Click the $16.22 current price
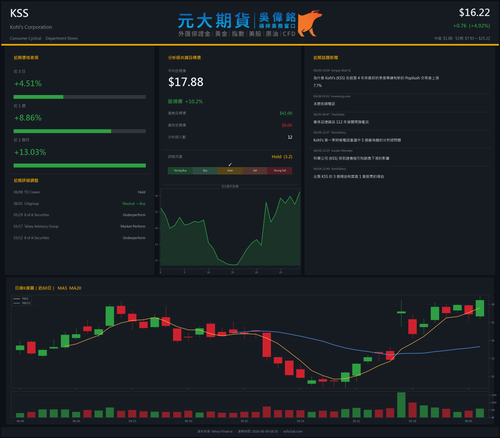 [474, 13]
